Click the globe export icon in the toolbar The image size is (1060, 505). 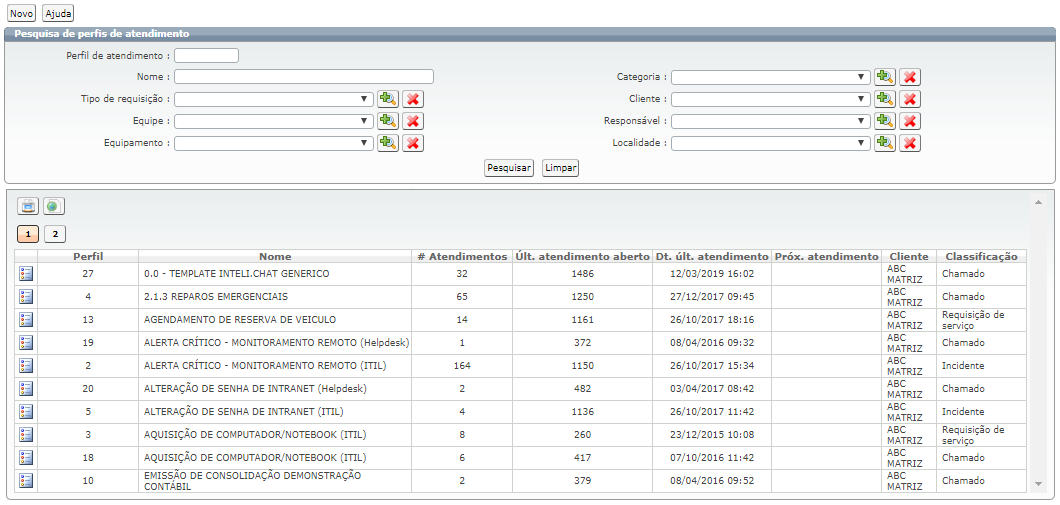point(54,206)
